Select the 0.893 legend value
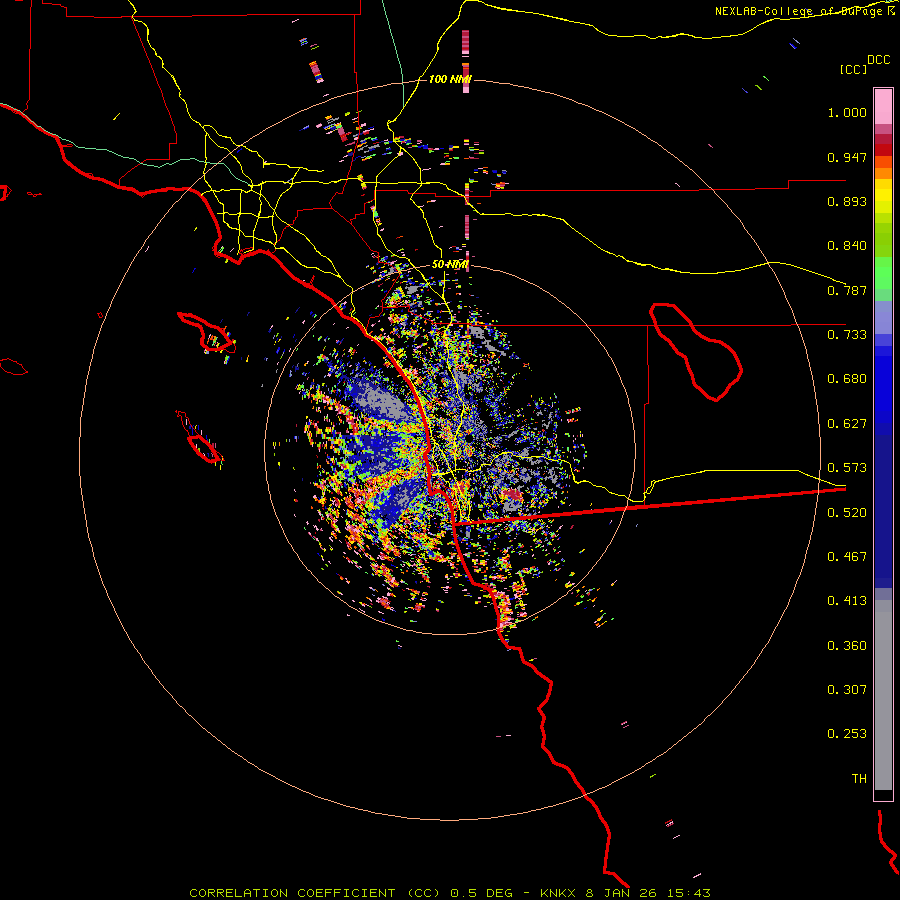Screen dimensions: 900x900 (x=847, y=201)
